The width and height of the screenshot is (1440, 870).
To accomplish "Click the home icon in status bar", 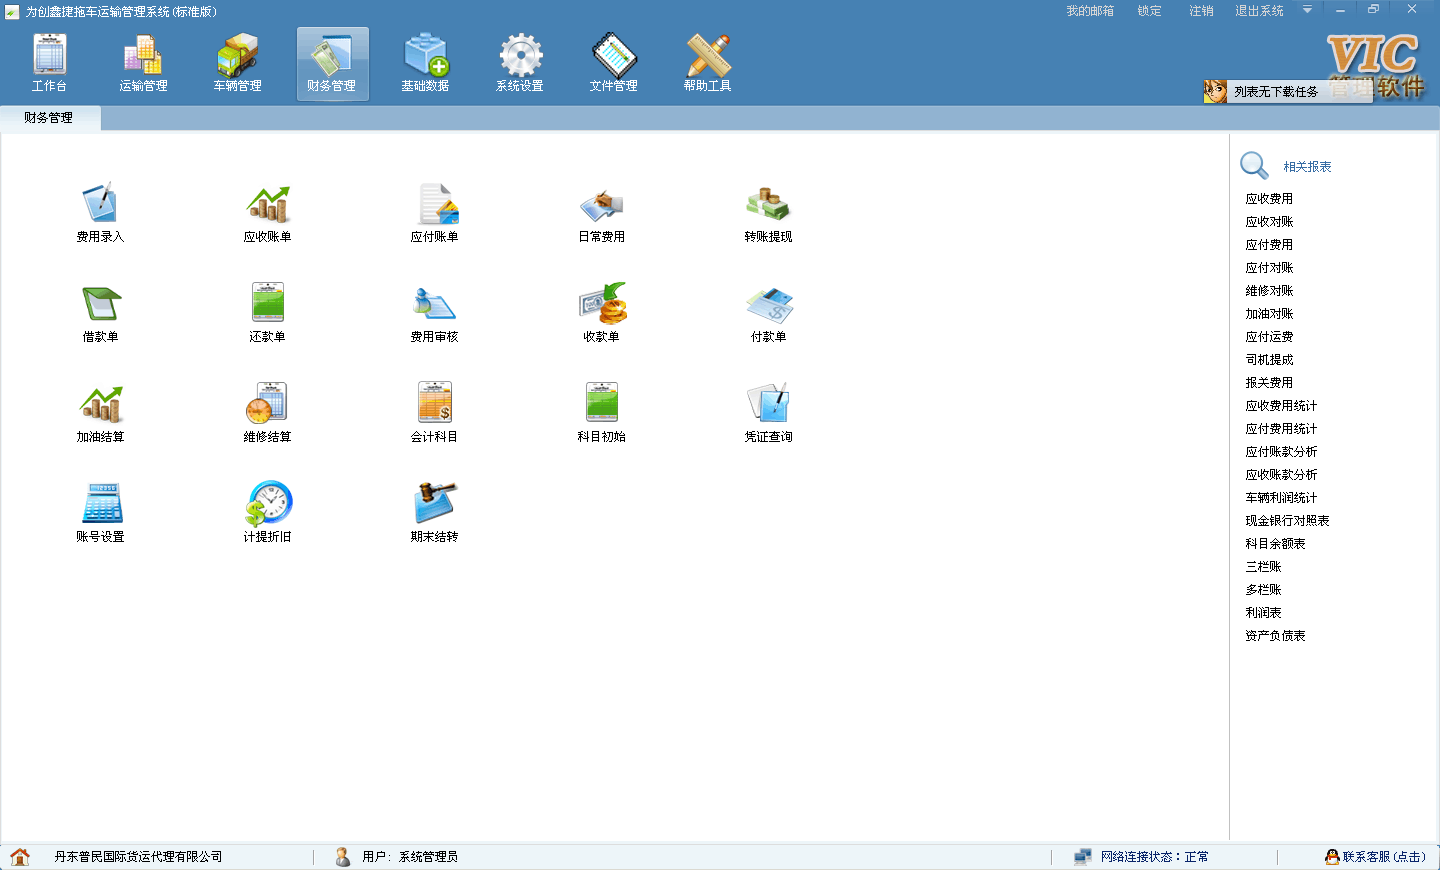I will 20,857.
